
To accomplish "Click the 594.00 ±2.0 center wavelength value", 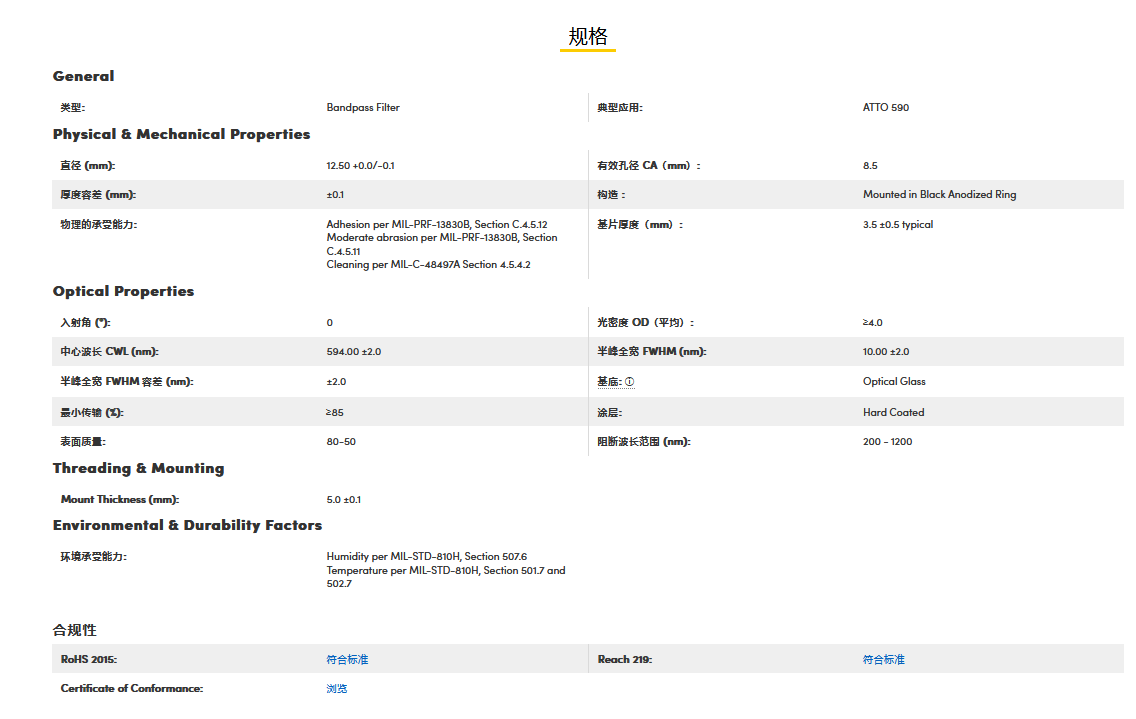I will 353,352.
